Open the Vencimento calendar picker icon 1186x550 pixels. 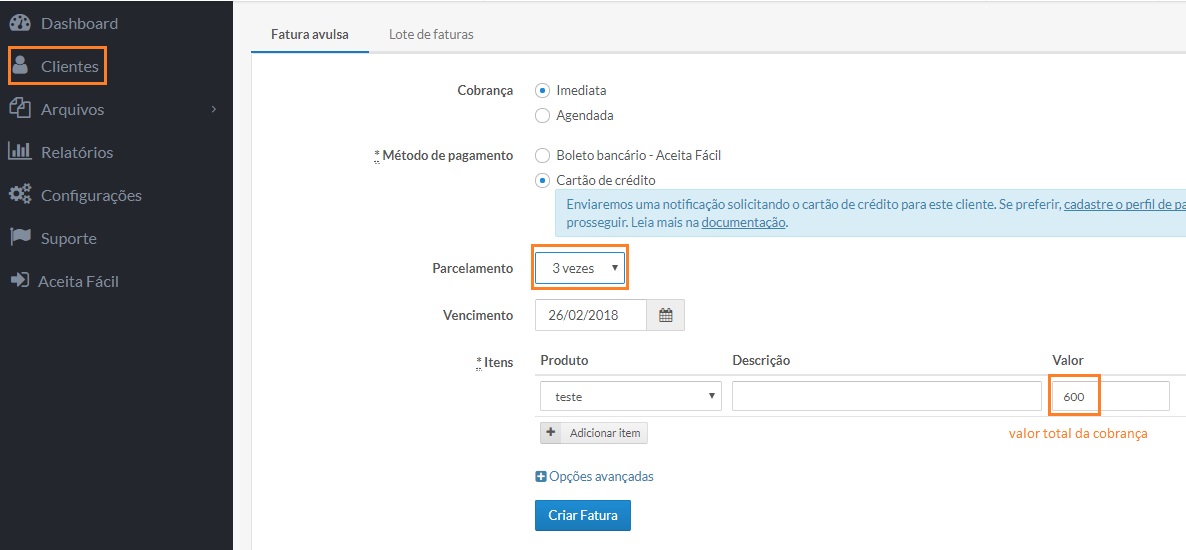point(665,315)
